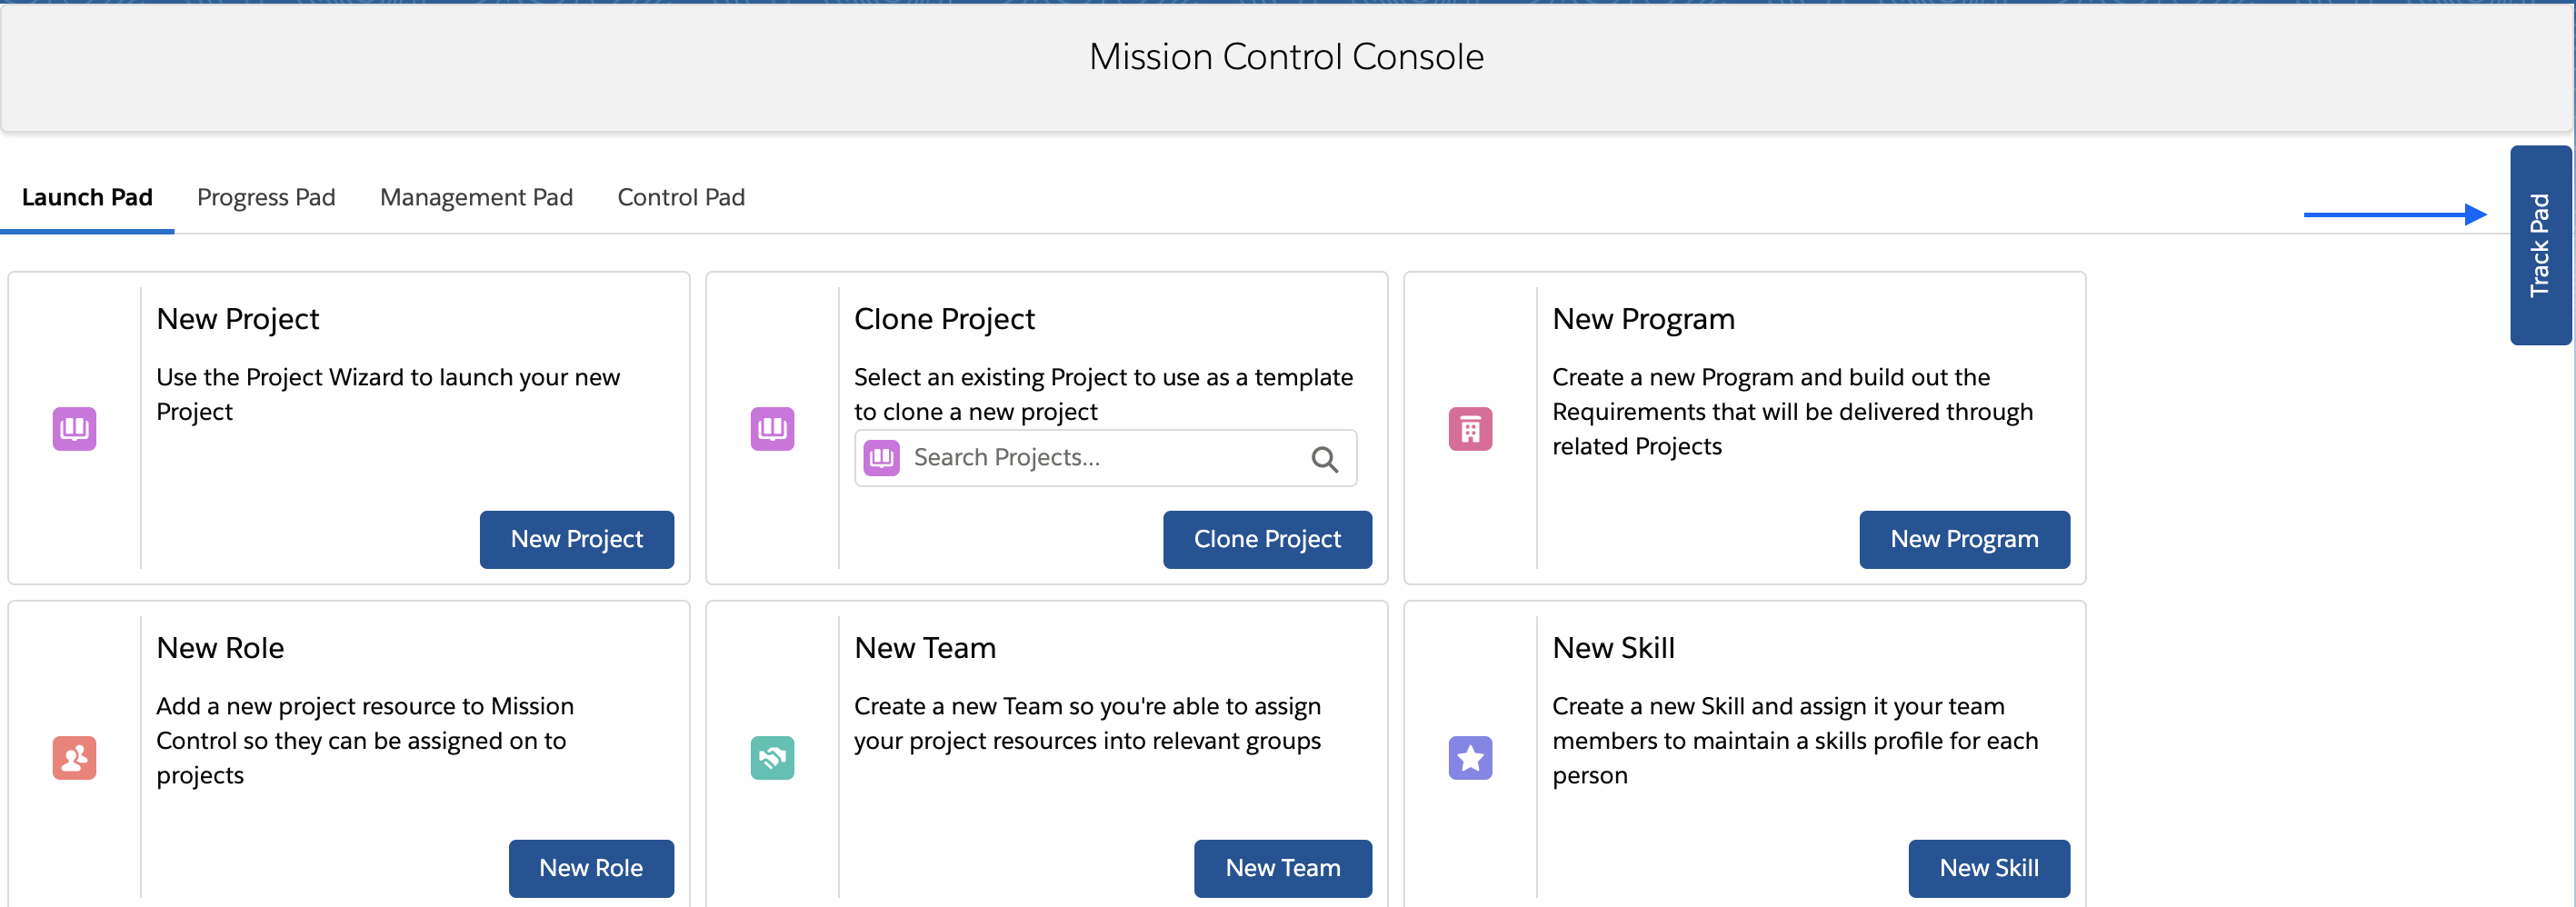Screen dimensions: 2576x907
Task: Click the book icon inside the search field
Action: 881,458
